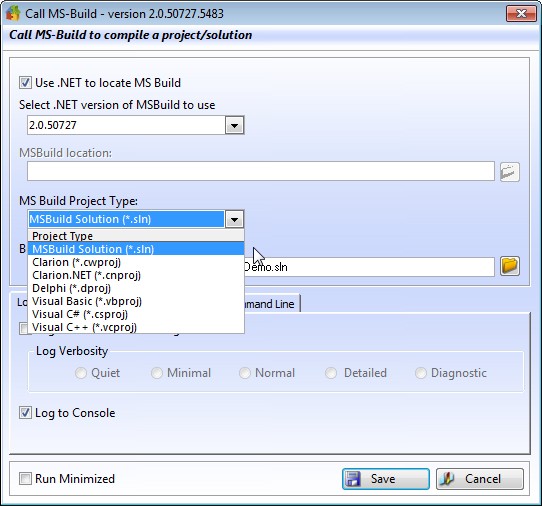Switch to the Command Line tab
542x506 pixels.
click(272, 304)
